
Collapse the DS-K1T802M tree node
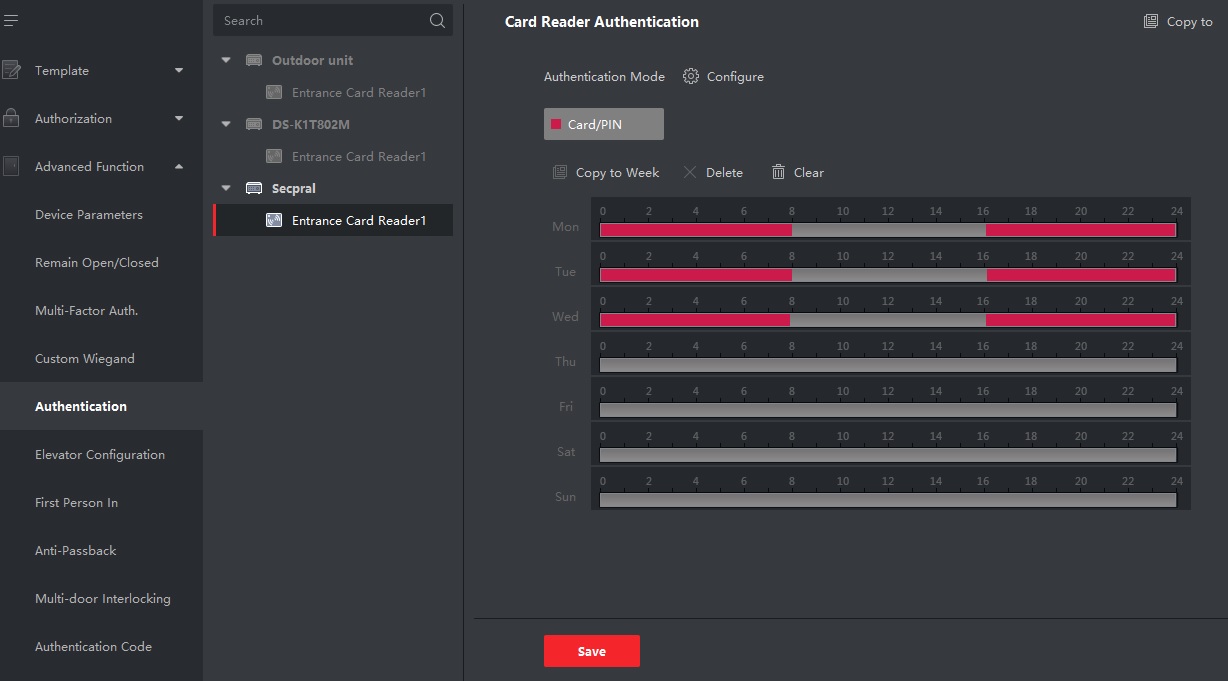[x=226, y=125]
